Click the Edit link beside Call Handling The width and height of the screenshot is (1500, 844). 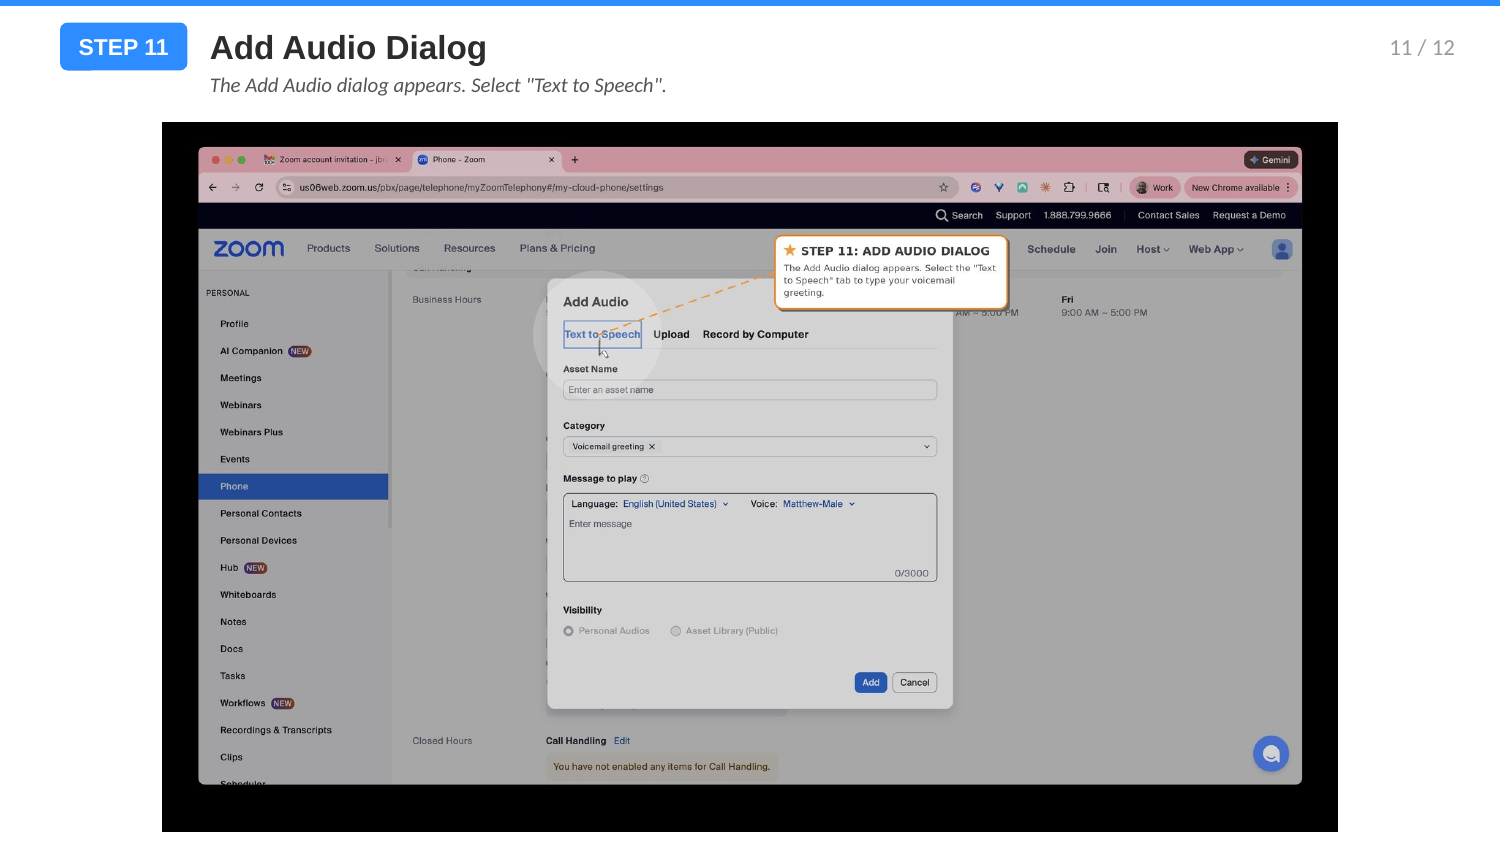[x=622, y=740]
